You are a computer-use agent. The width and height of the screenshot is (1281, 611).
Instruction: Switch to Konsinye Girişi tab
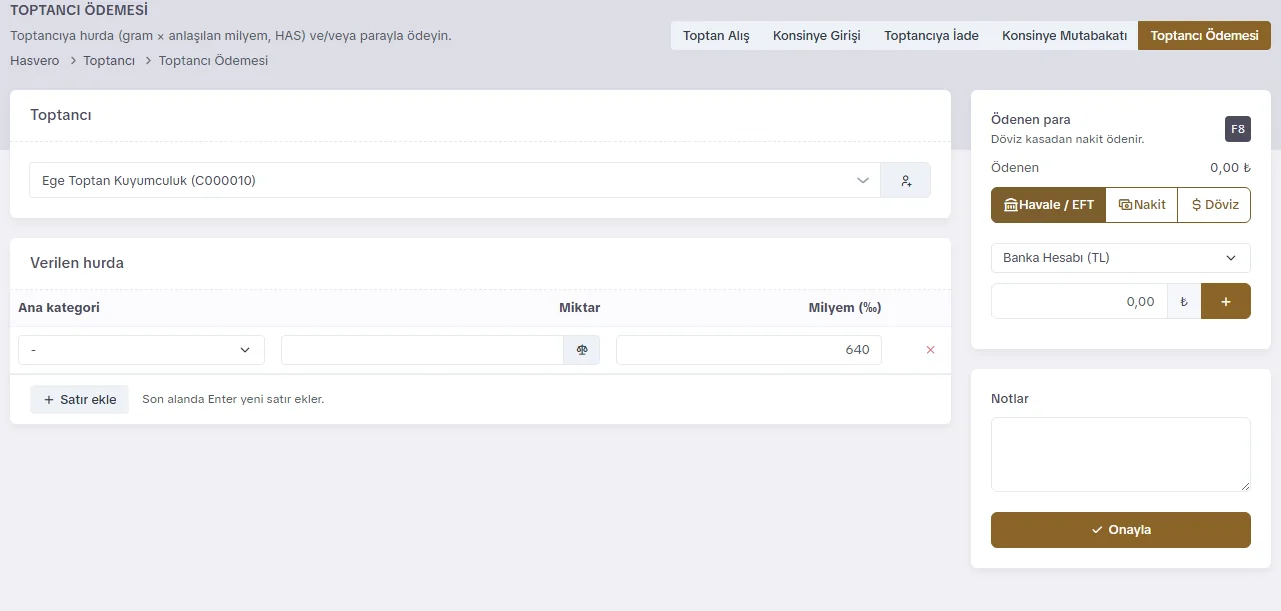coord(817,36)
